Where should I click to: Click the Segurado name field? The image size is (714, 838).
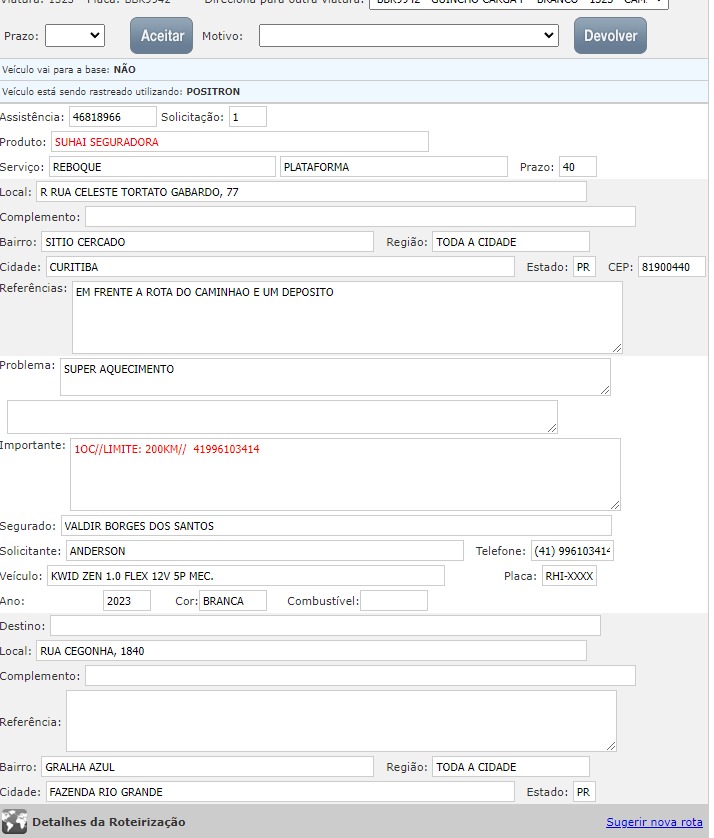[334, 526]
